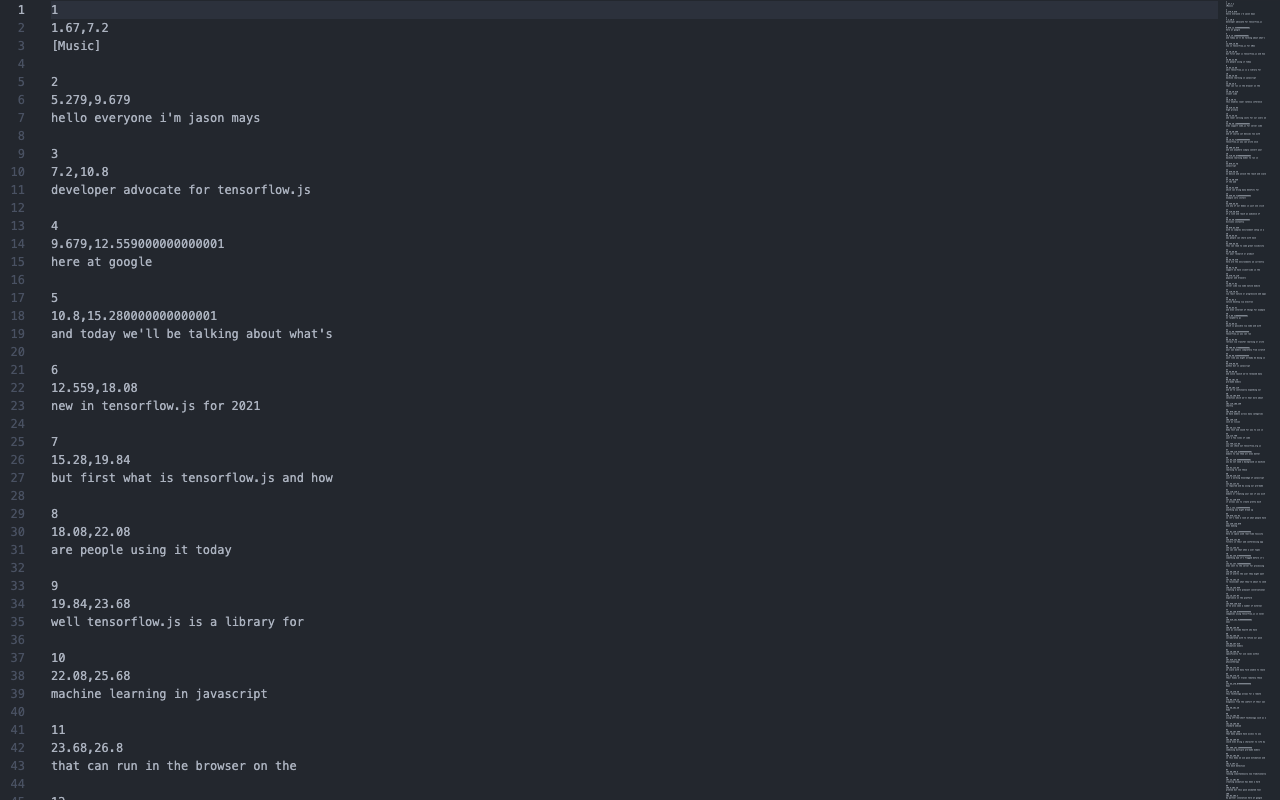Click "that can run in the browser on the"
Image resolution: width=1280 pixels, height=800 pixels.
(174, 766)
